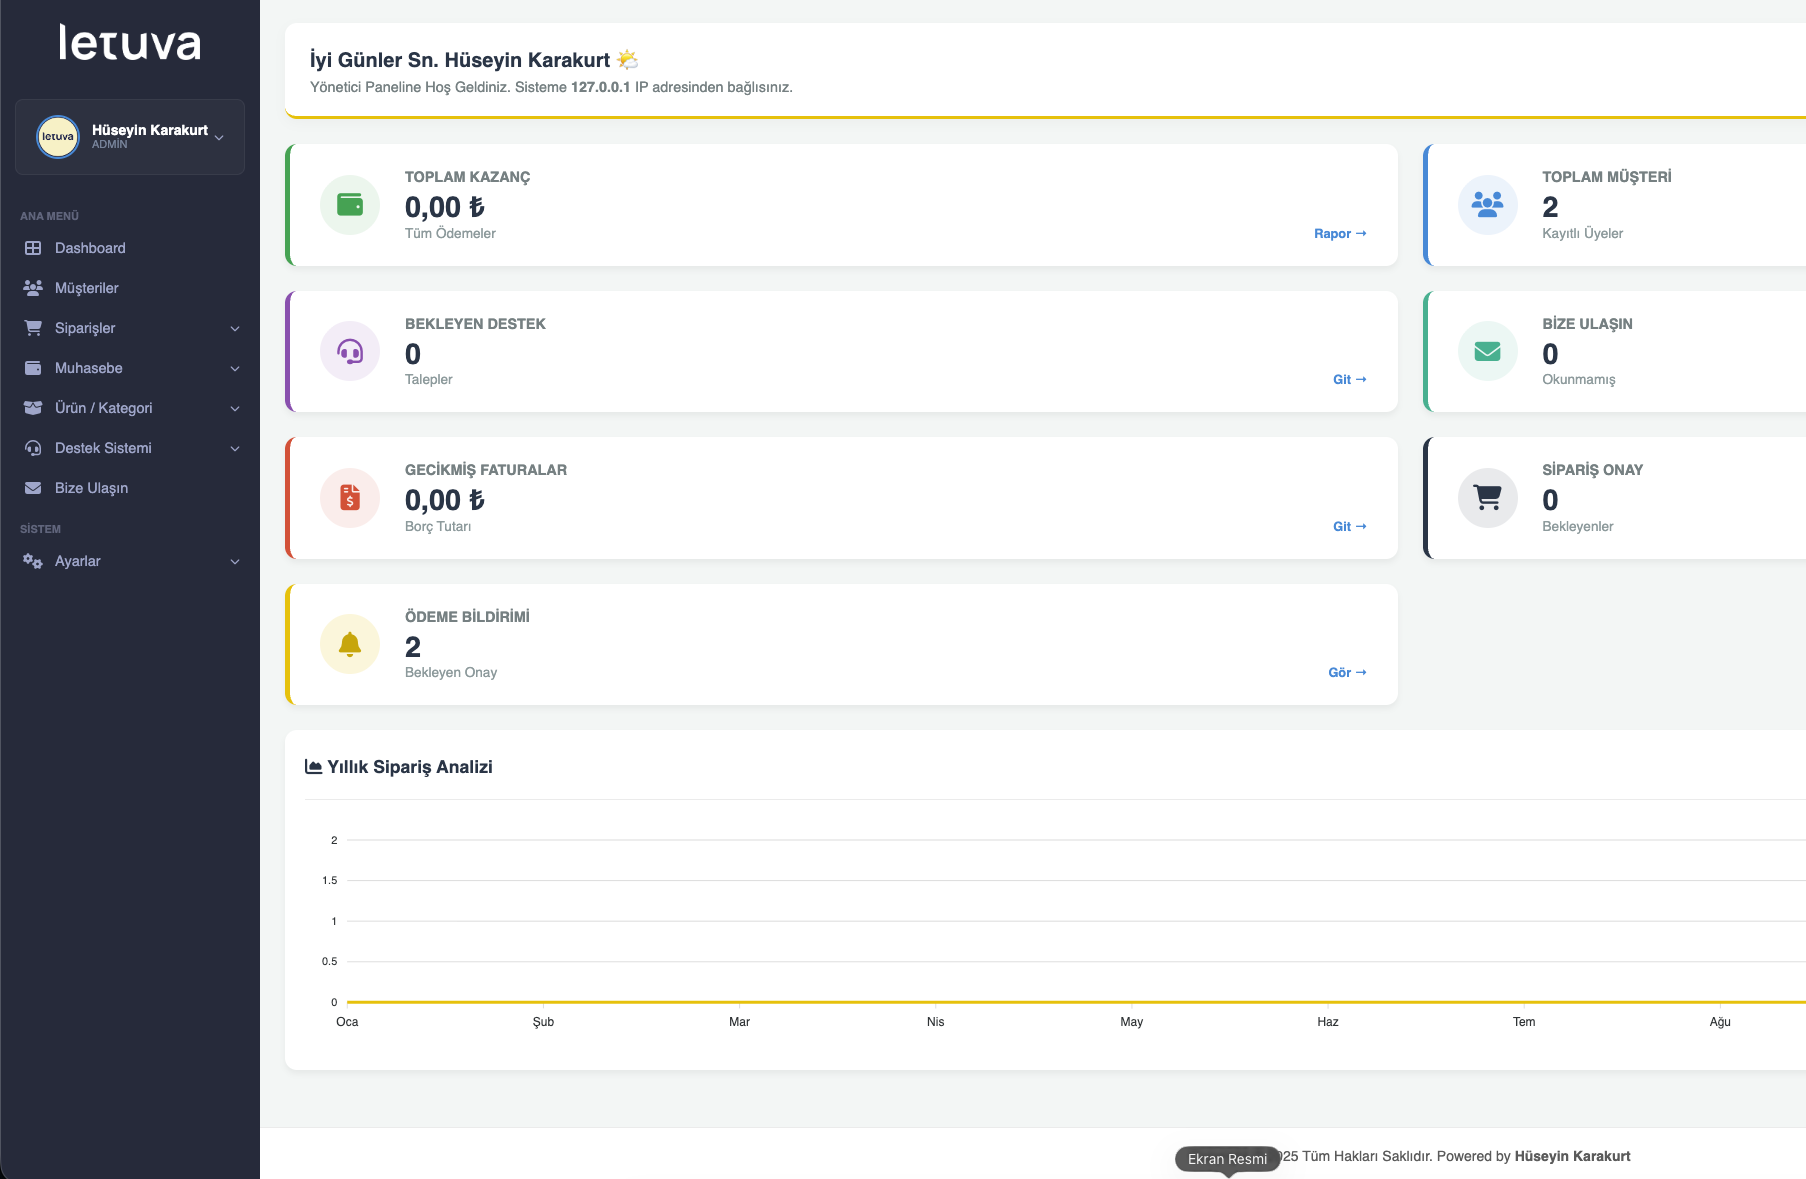Open the Rapor link in Toplam Kazanç
The image size is (1806, 1179).
pos(1339,233)
